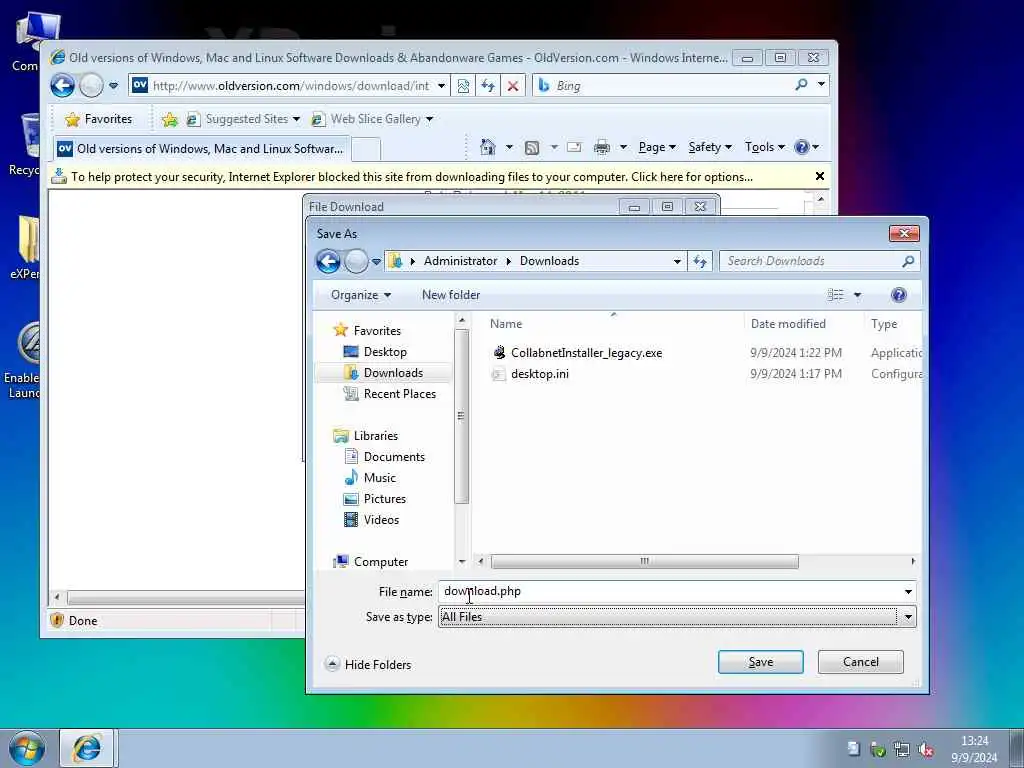Open the Web Slice Gallery dropdown
This screenshot has width=1024, height=768.
coord(430,120)
